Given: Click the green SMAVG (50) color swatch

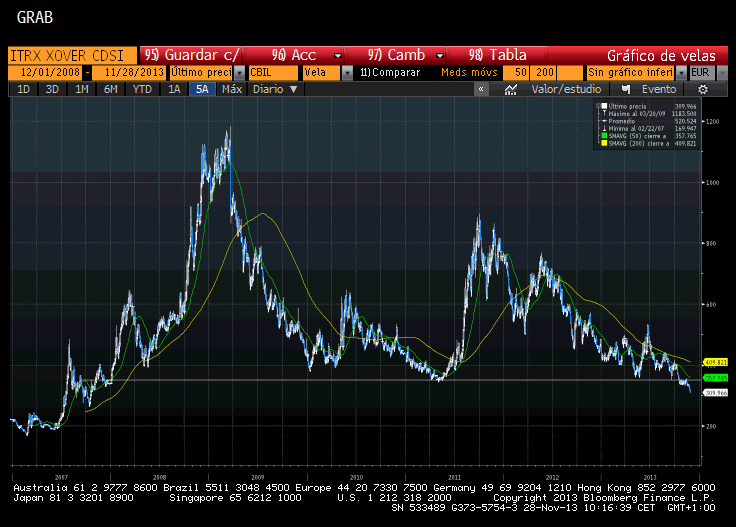Looking at the screenshot, I should tap(605, 136).
